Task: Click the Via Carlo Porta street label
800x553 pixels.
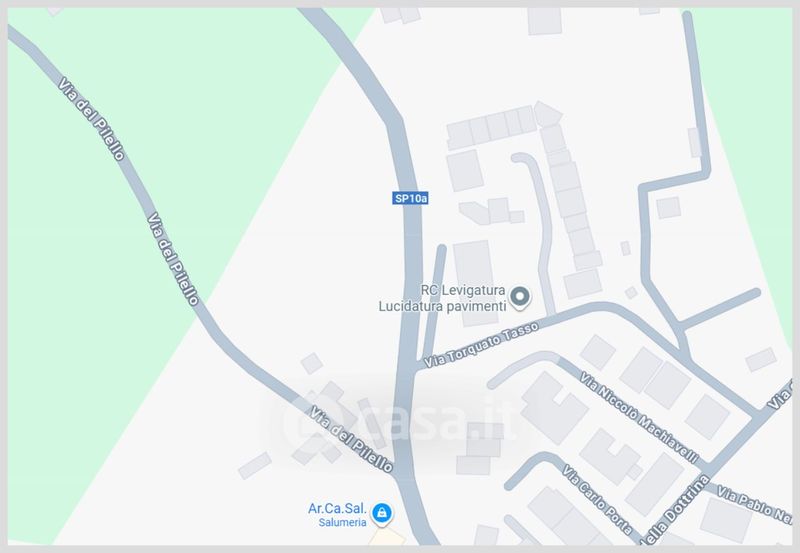Action: click(x=597, y=497)
